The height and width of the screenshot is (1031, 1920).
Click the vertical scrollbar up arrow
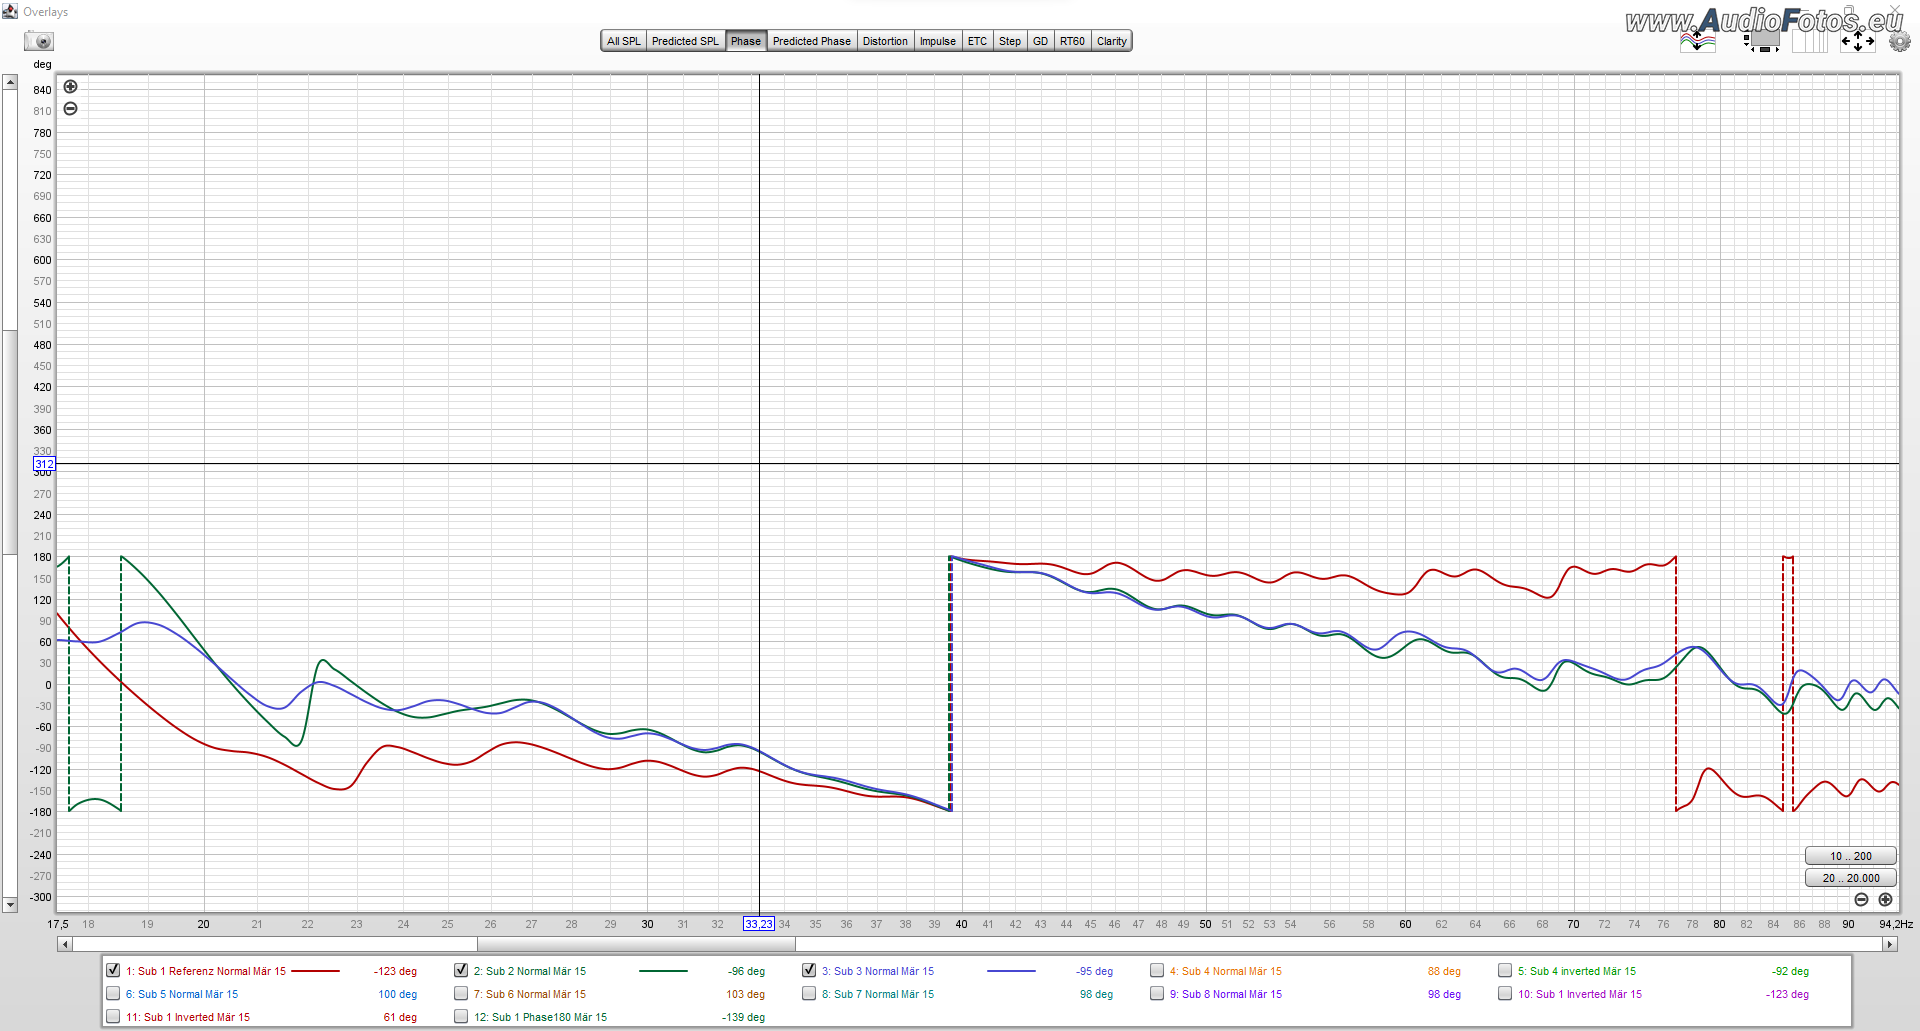click(10, 82)
